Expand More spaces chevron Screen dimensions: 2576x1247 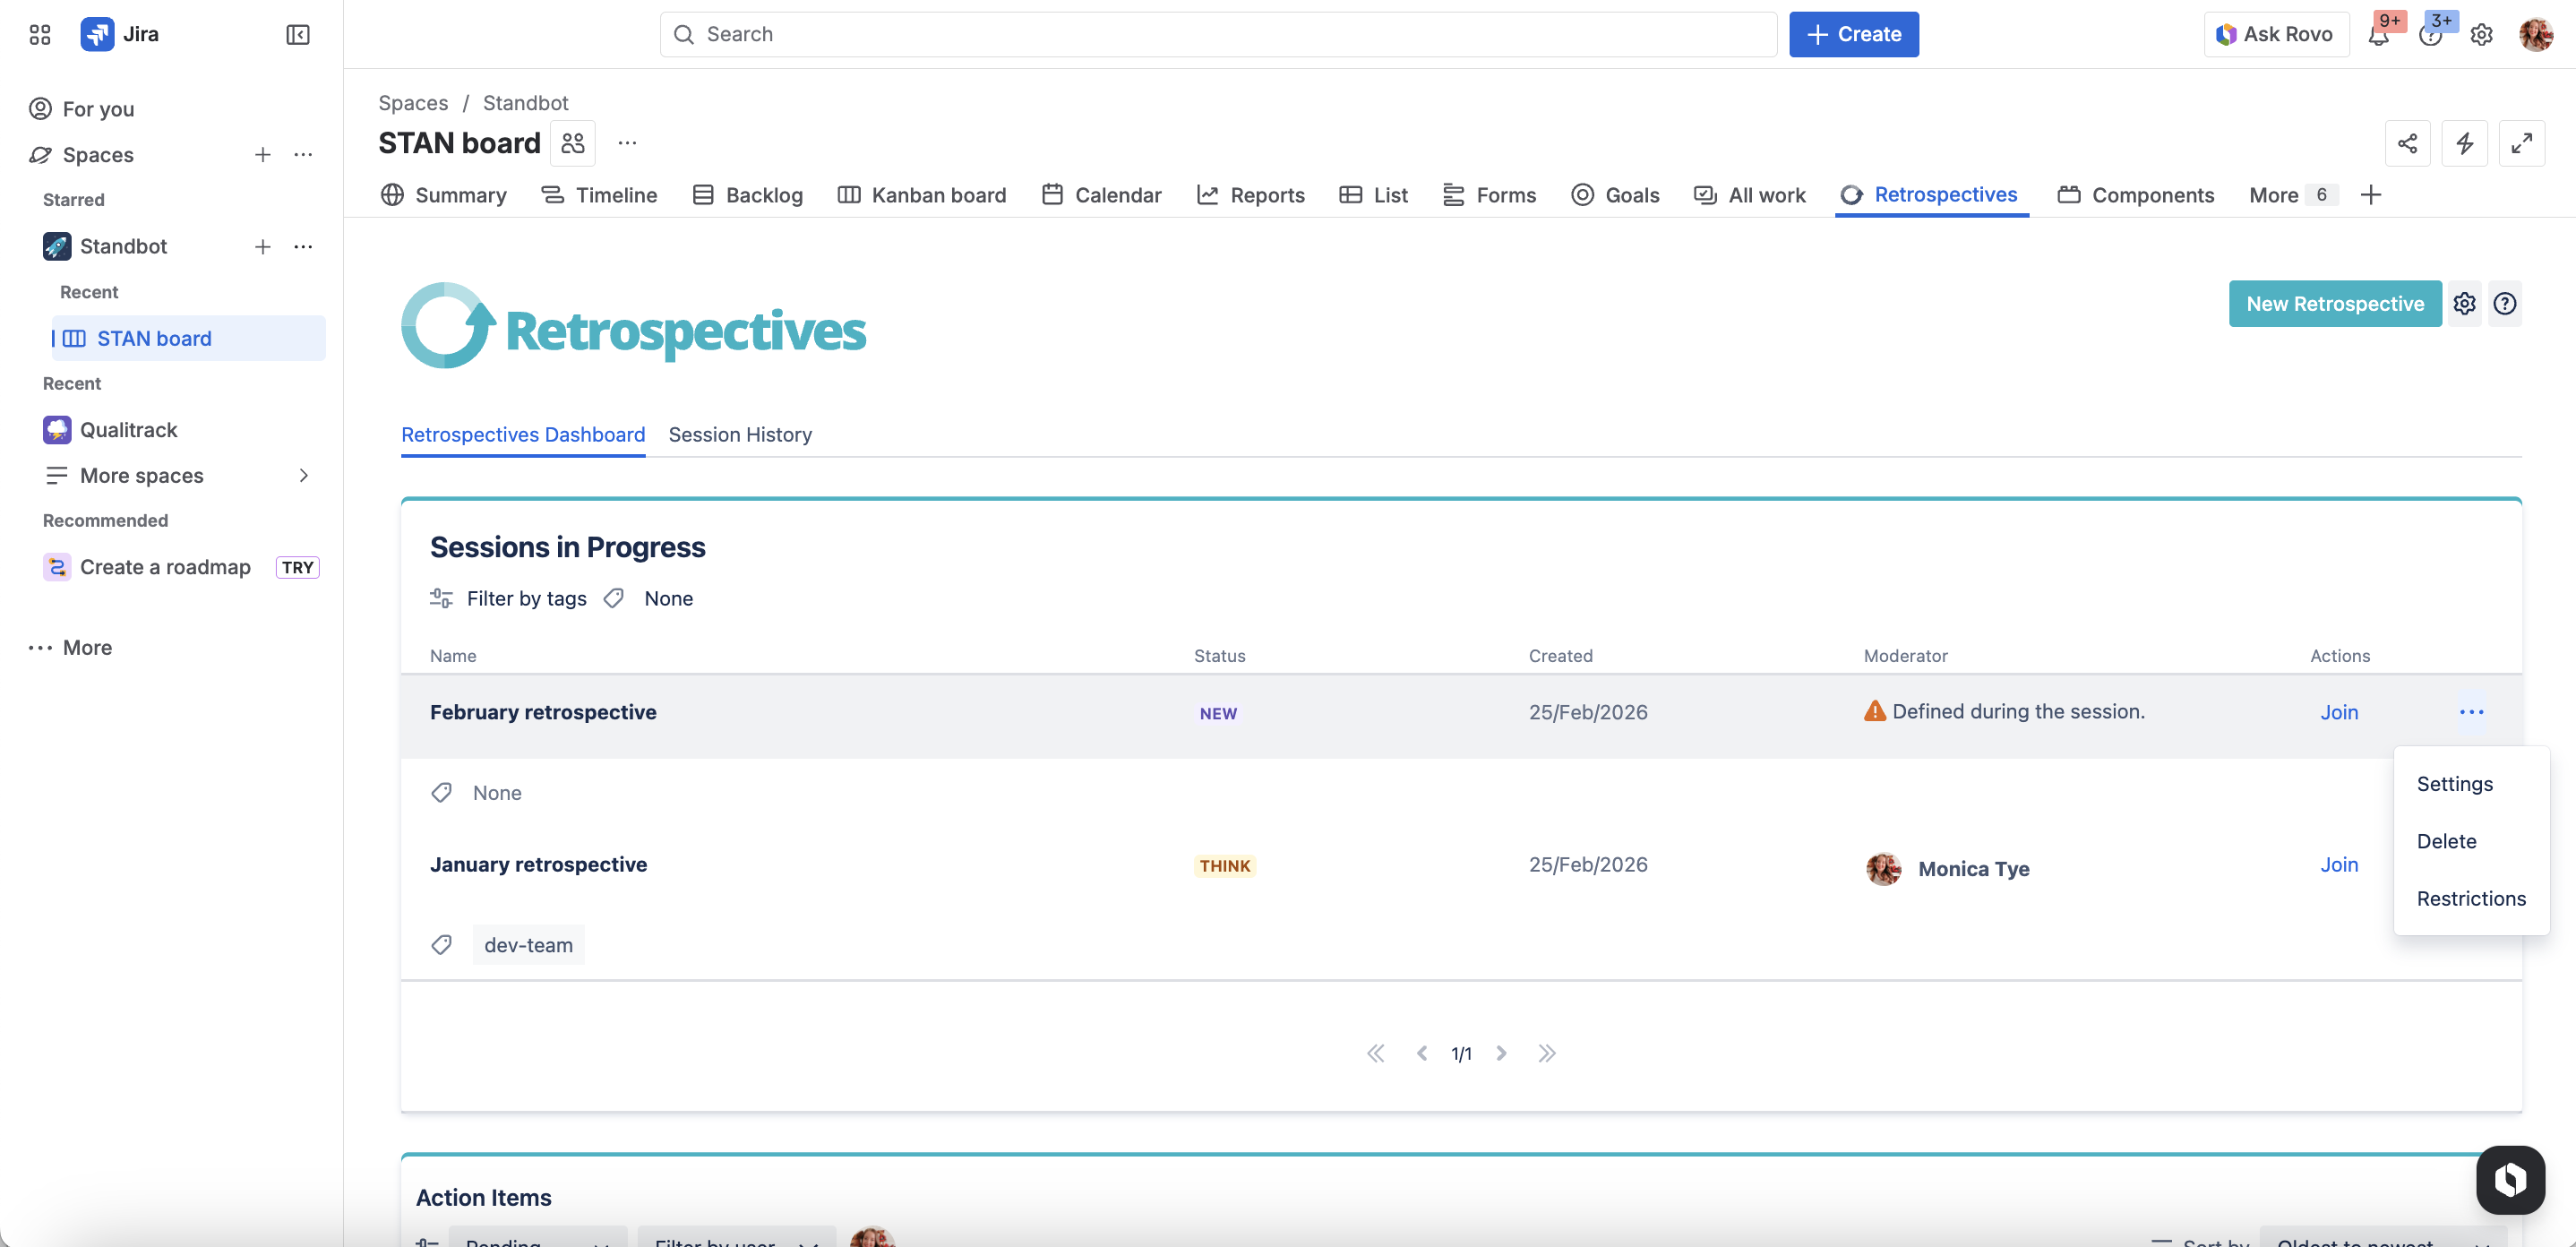tap(304, 476)
